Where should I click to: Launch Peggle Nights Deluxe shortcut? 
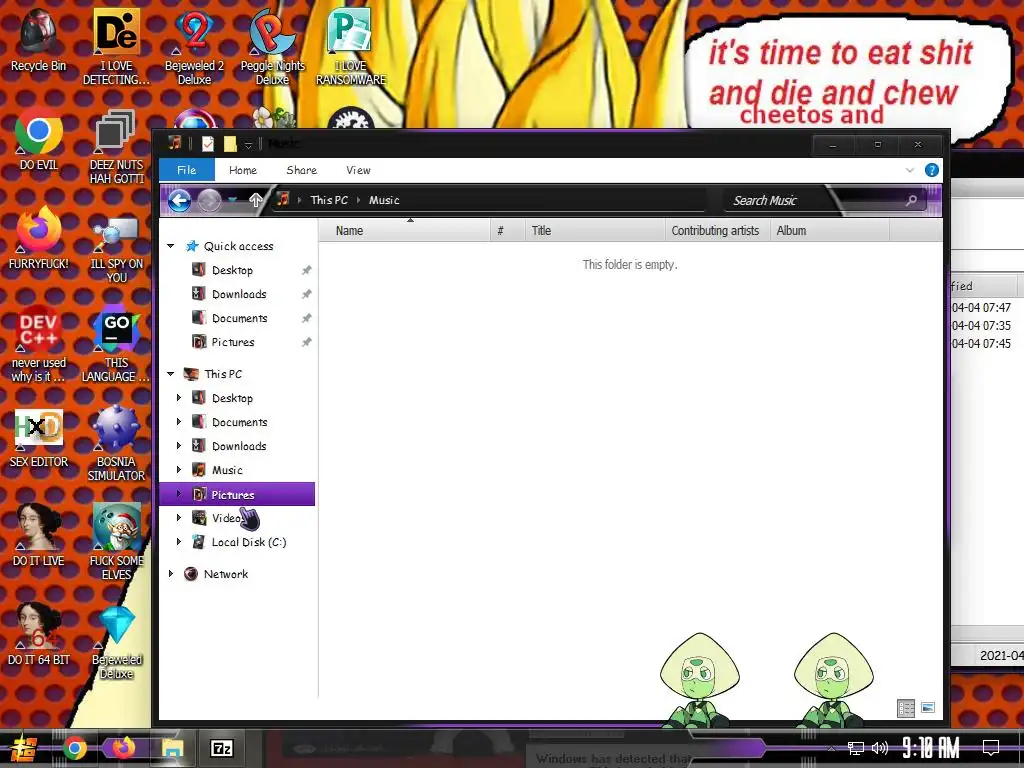272,46
